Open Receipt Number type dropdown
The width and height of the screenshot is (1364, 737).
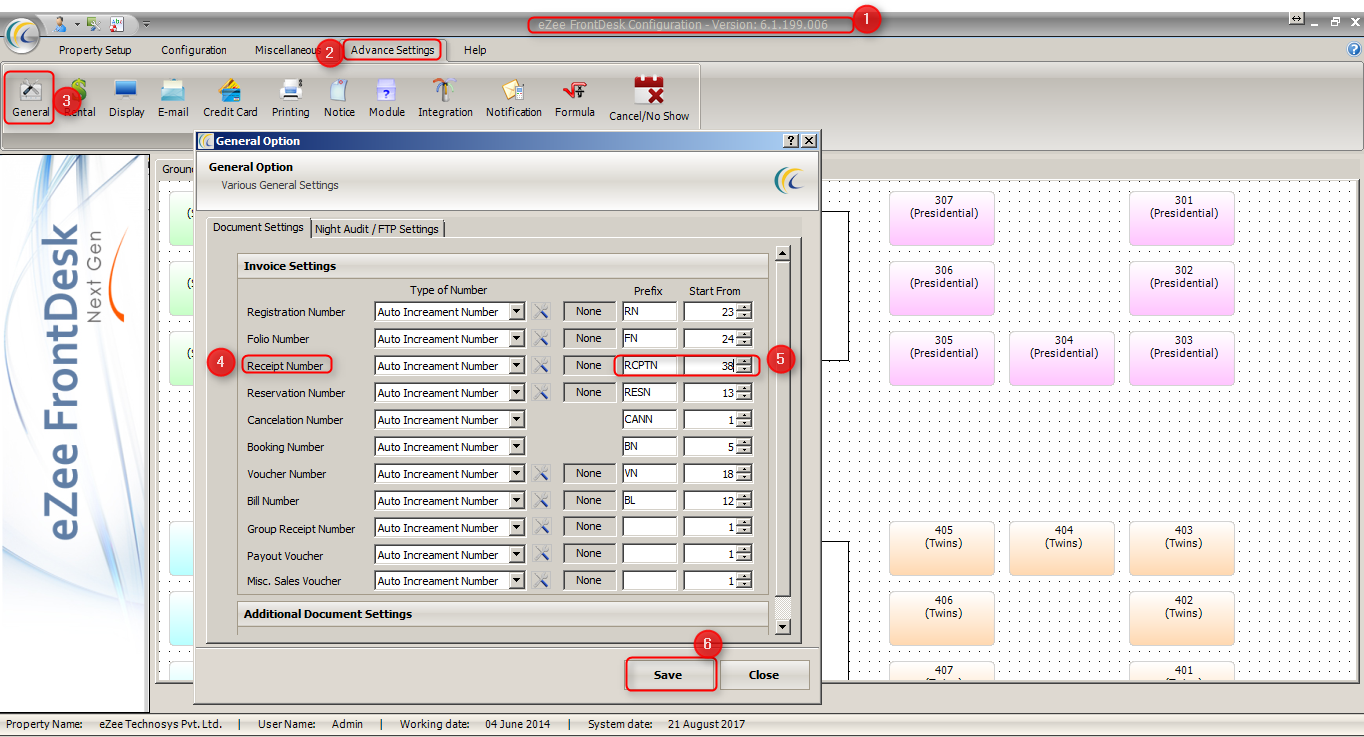pyautogui.click(x=516, y=366)
